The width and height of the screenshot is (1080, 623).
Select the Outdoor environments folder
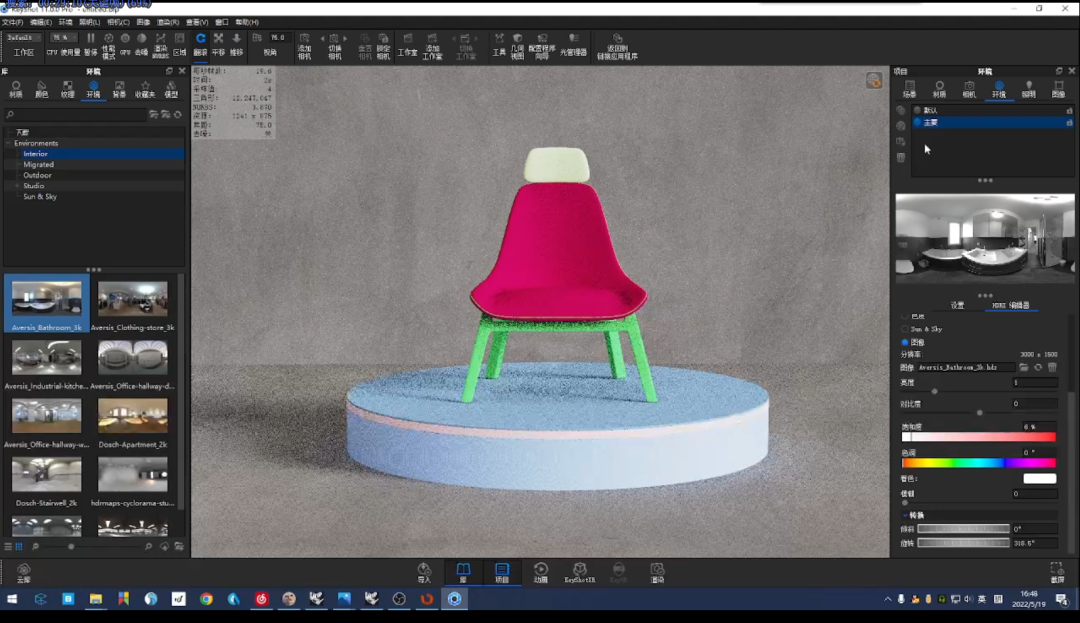coord(38,175)
